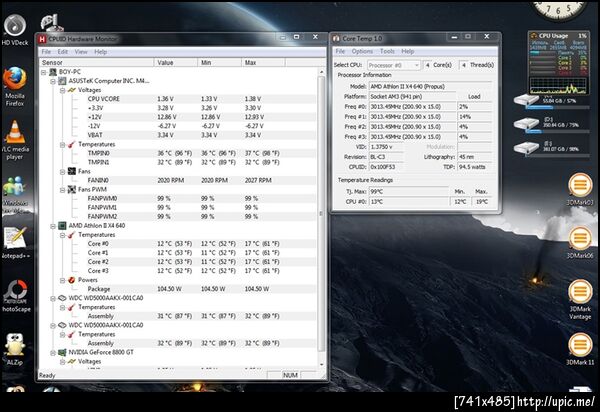Click the Core Temp title bar icon
This screenshot has width=600, height=412.
coord(336,38)
